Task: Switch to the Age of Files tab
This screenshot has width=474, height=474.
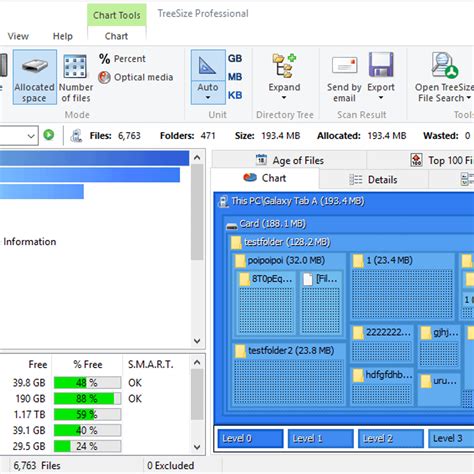Action: [289, 160]
